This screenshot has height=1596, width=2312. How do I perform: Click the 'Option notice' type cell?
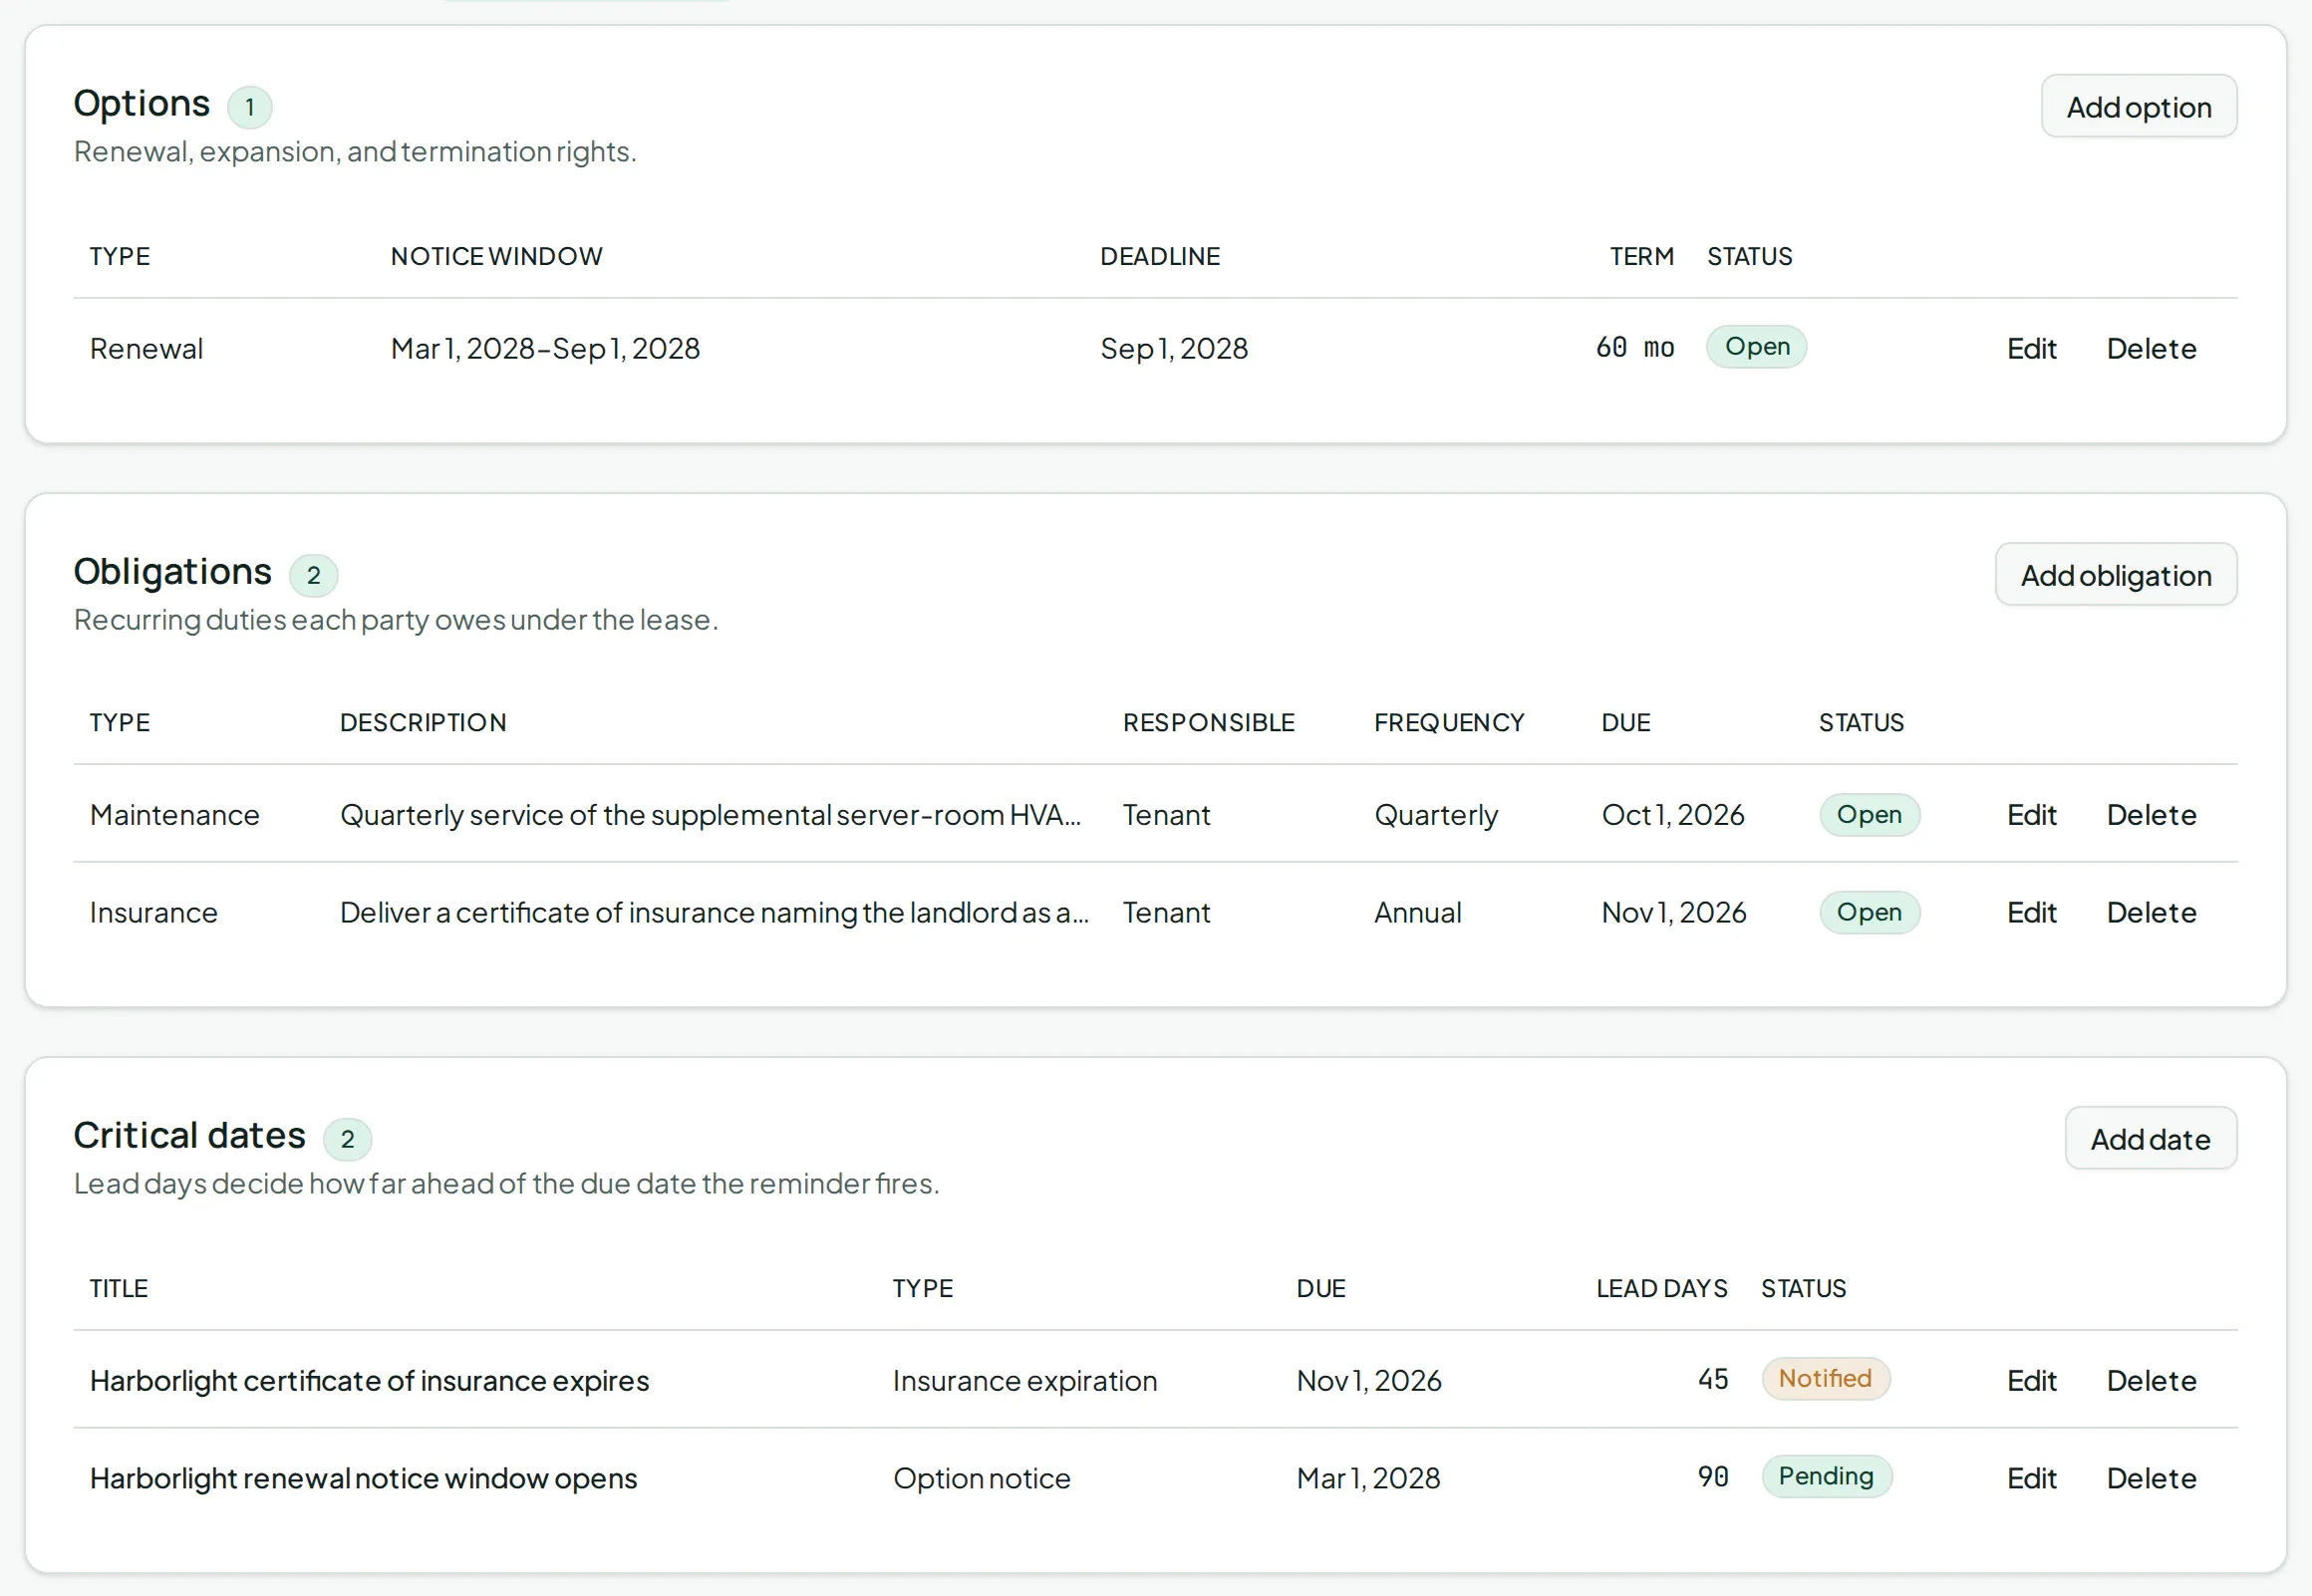[981, 1479]
